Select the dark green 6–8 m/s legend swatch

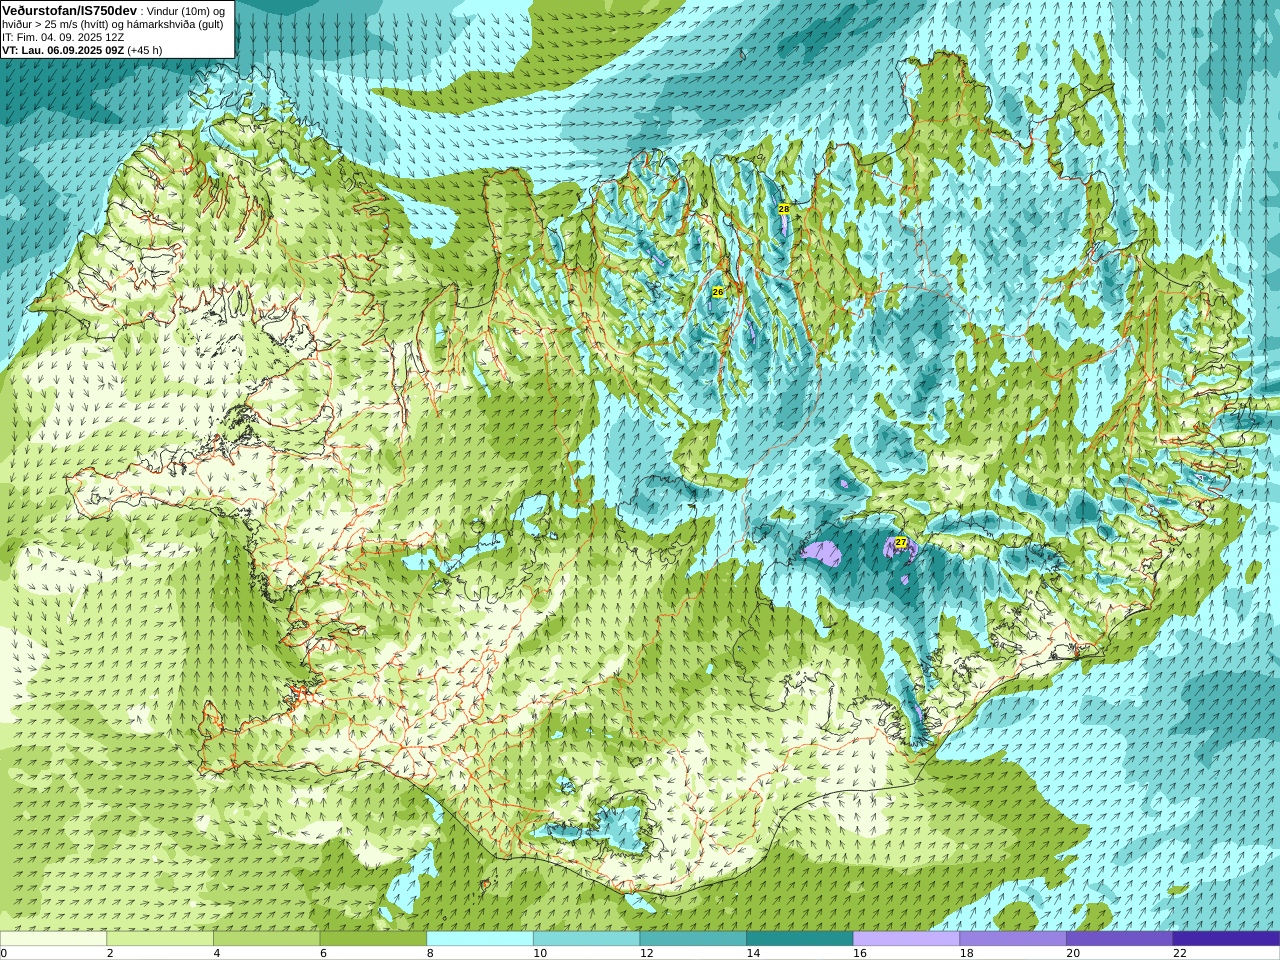(373, 939)
